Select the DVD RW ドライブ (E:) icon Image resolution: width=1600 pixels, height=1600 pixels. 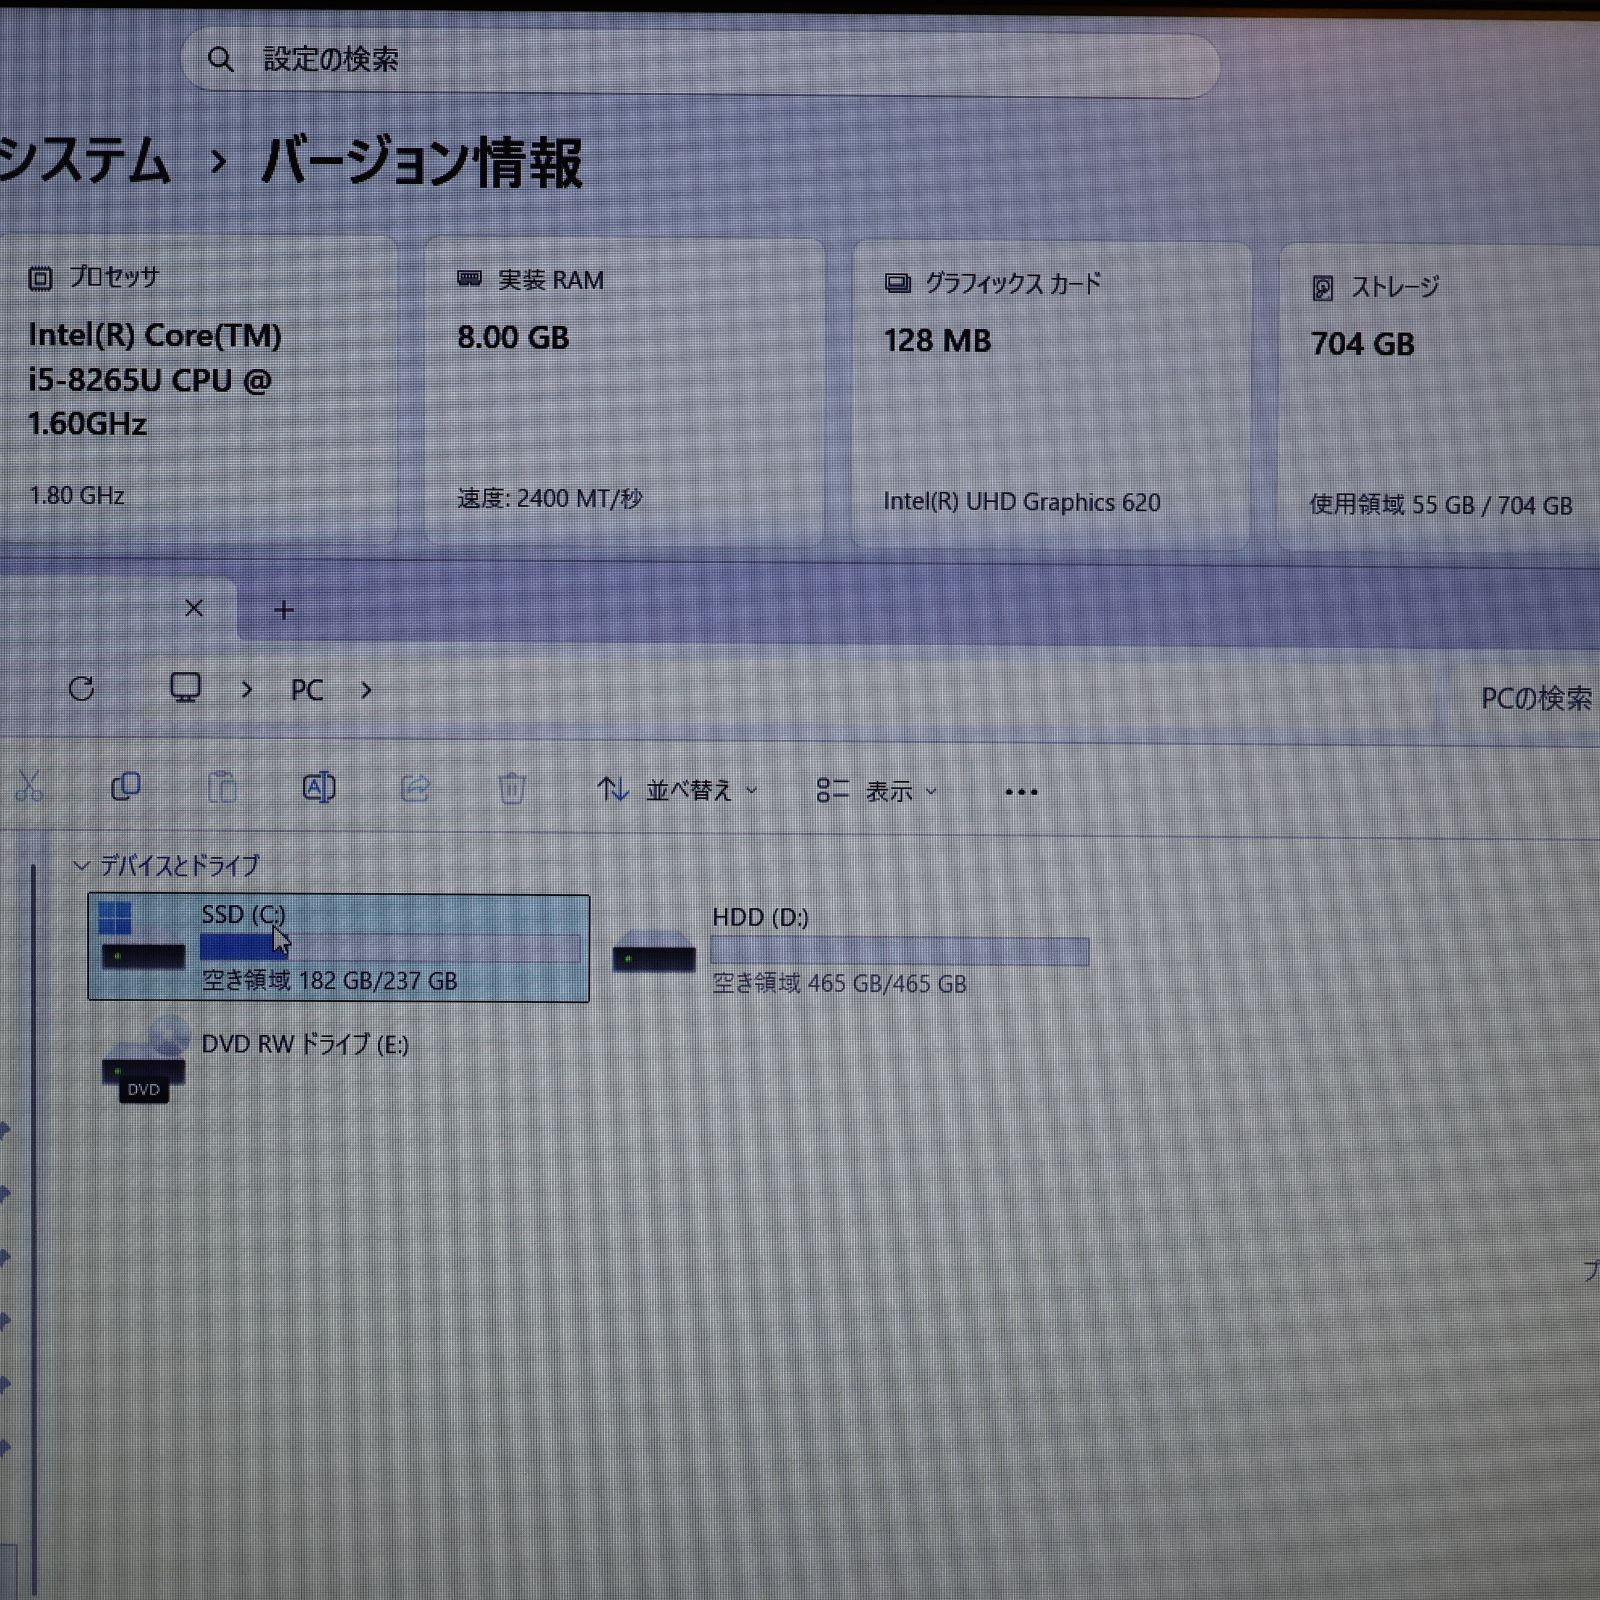pyautogui.click(x=144, y=1062)
